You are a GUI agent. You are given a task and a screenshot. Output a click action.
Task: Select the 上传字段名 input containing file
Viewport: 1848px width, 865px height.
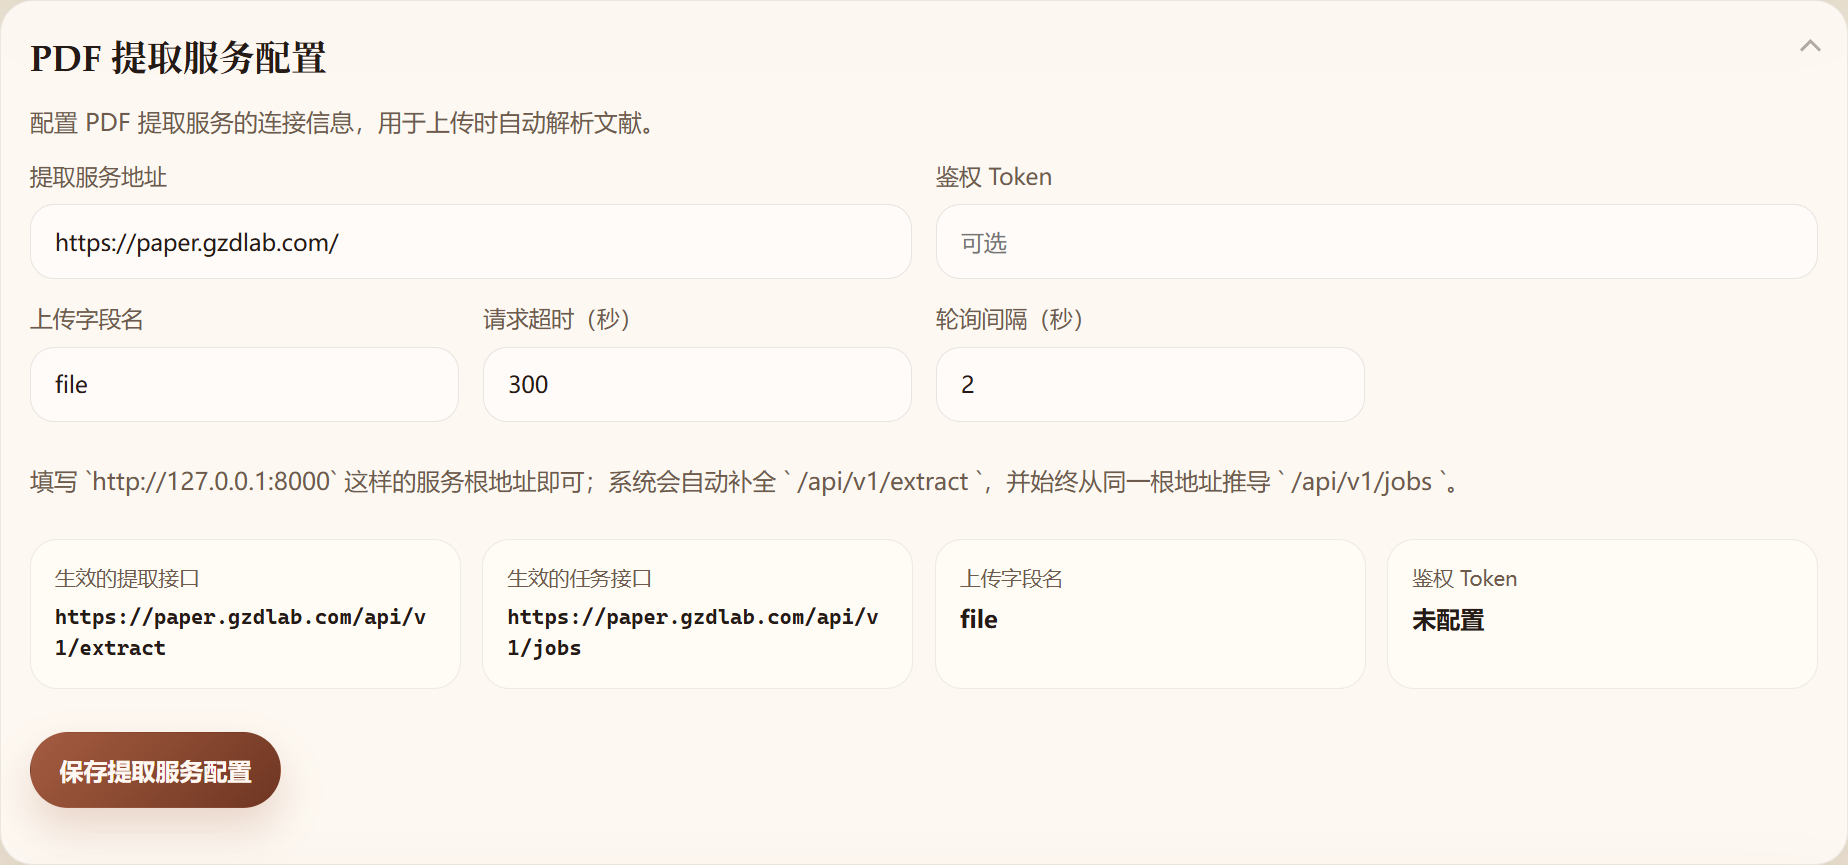(244, 385)
